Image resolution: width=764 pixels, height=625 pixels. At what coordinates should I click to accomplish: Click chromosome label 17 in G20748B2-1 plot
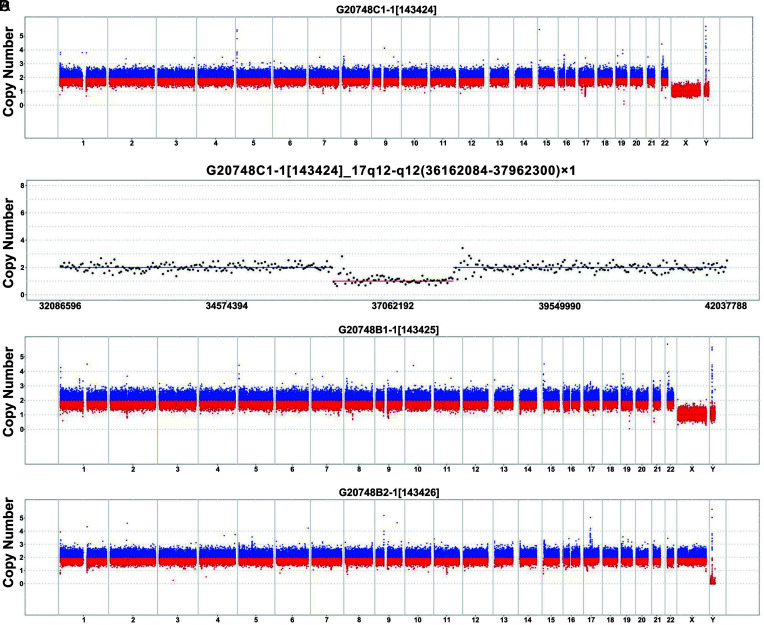click(591, 620)
